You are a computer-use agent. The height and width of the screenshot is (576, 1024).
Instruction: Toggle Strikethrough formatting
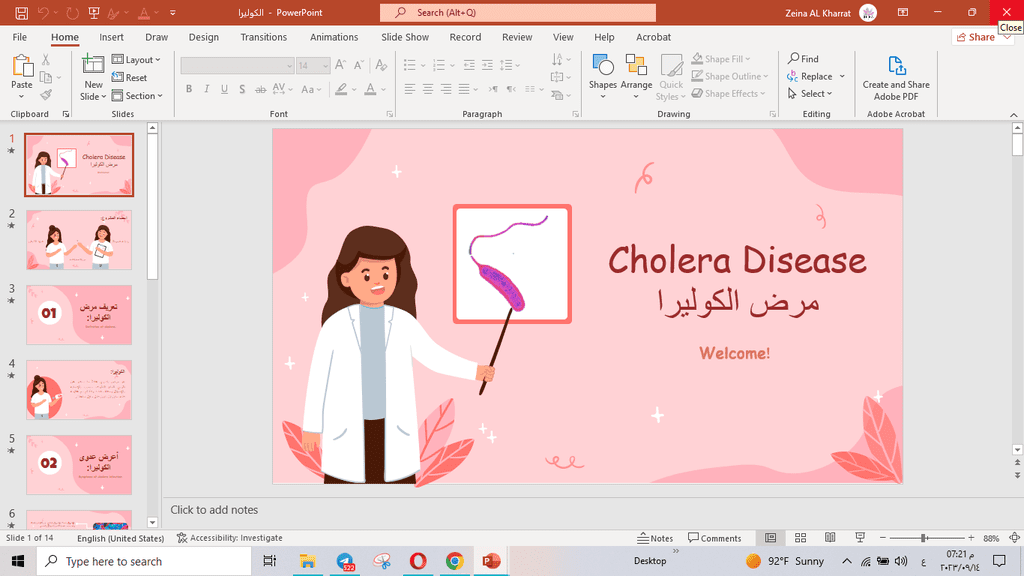click(x=260, y=89)
